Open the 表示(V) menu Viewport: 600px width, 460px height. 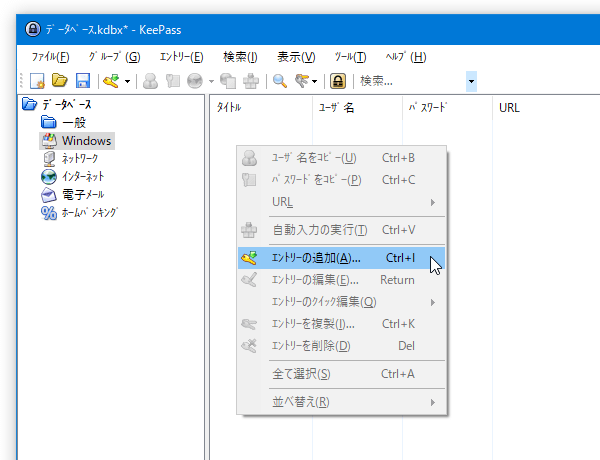pos(296,57)
